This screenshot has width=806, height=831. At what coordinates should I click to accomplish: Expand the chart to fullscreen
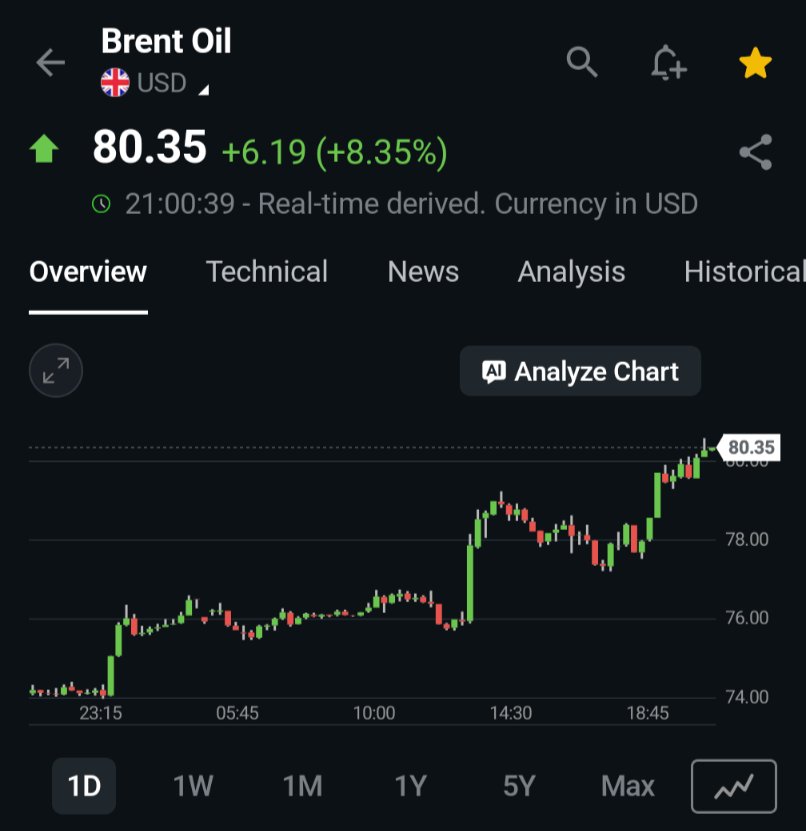[56, 370]
